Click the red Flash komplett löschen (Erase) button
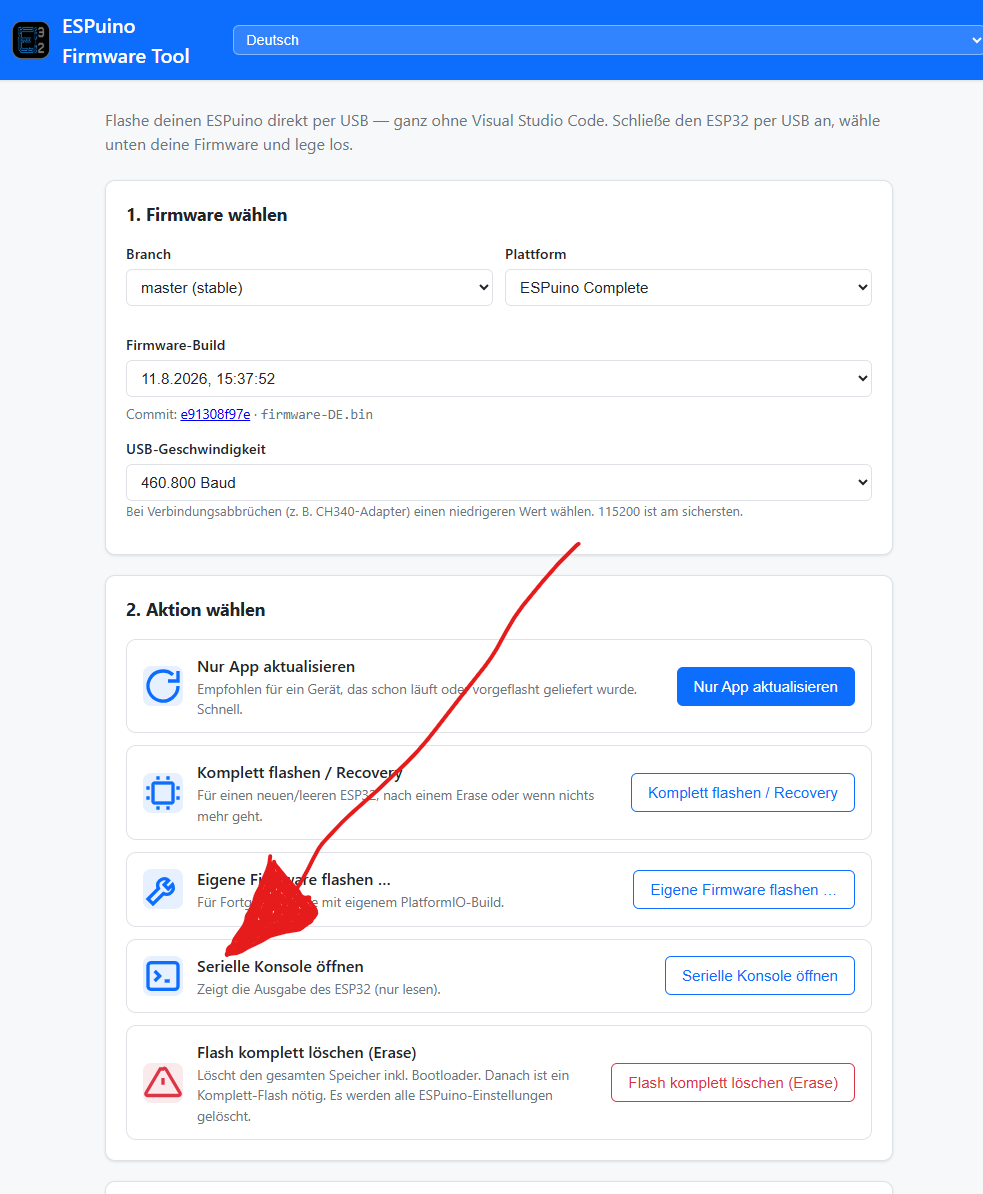This screenshot has height=1194, width=983. click(732, 1083)
